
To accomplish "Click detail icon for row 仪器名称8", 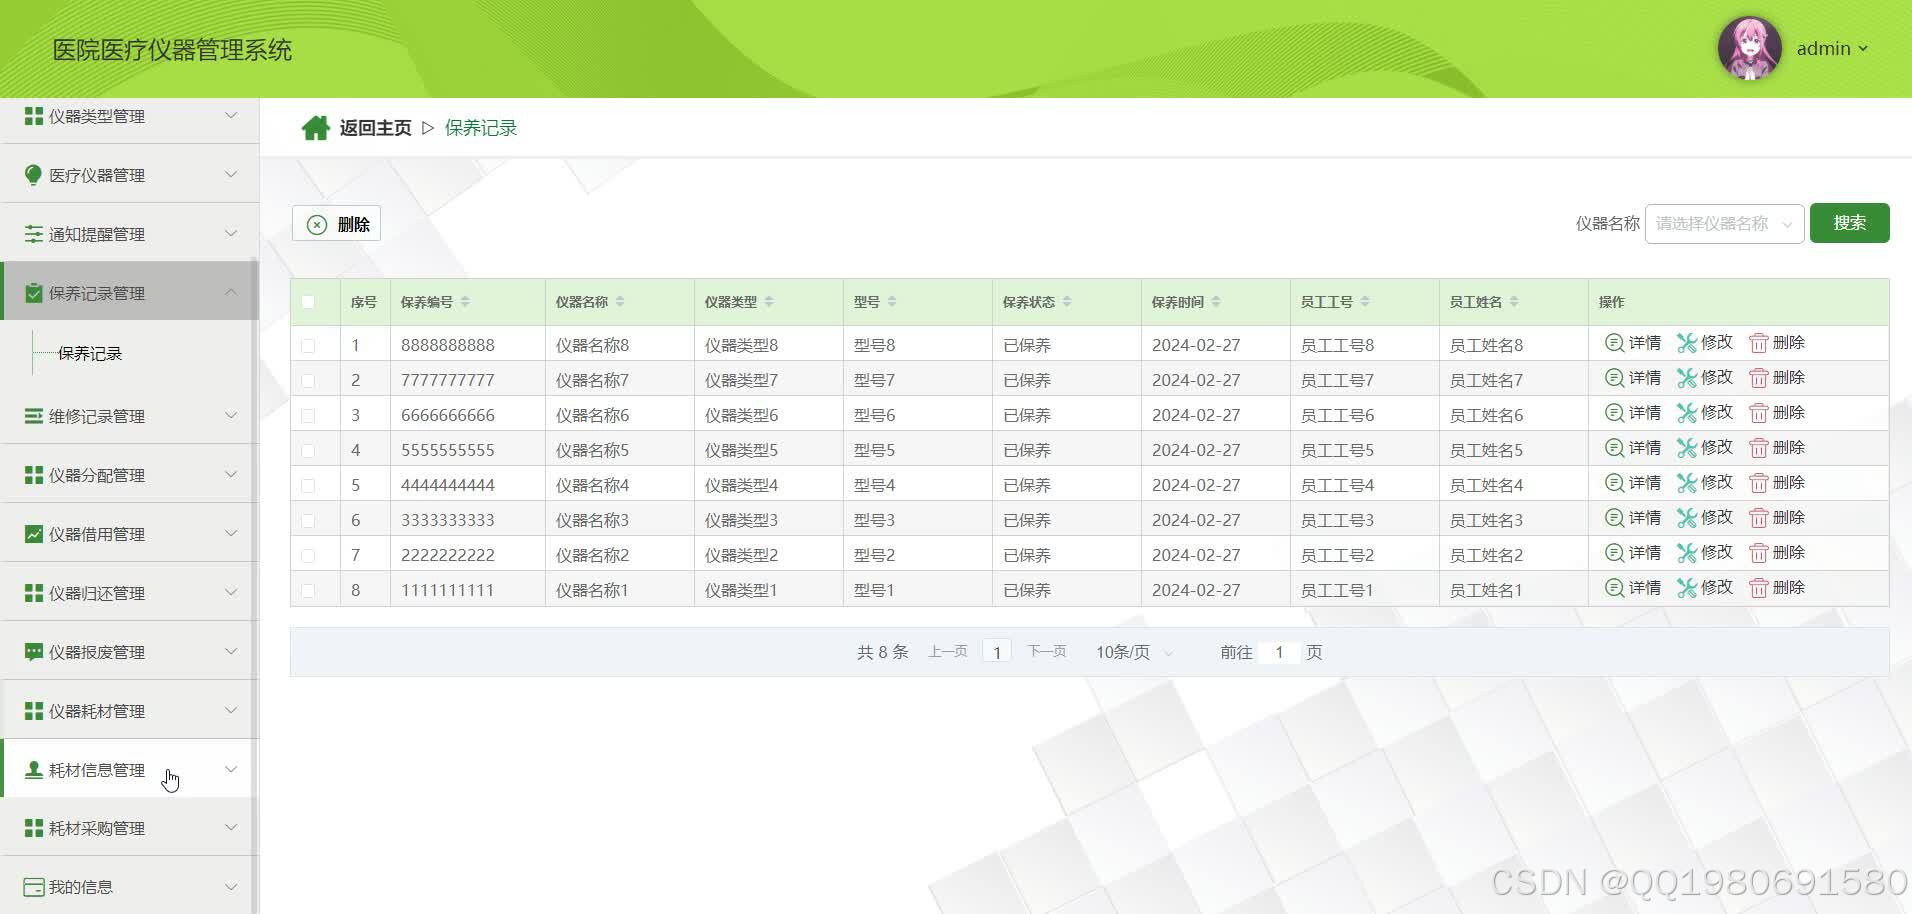I will point(1614,343).
